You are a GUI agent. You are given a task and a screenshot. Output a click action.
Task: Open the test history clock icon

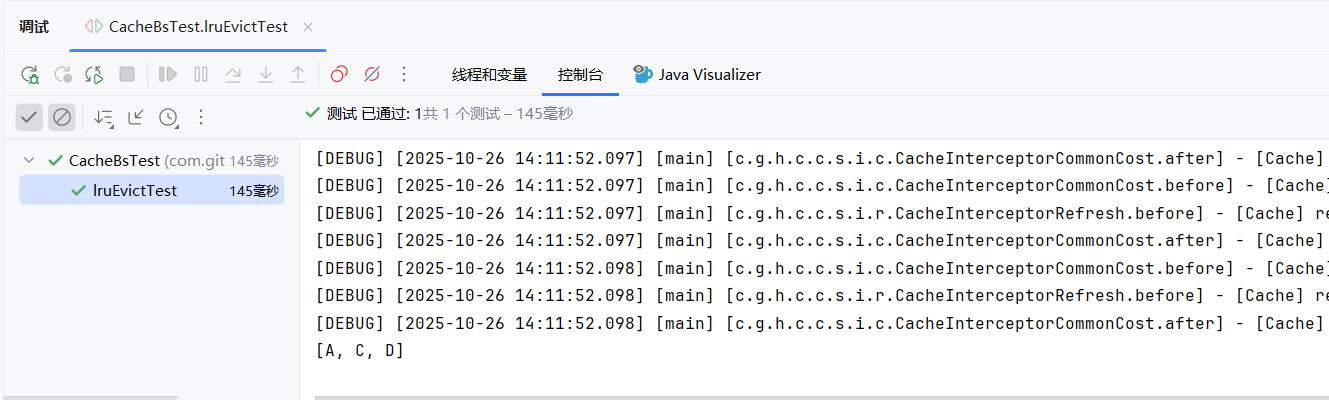click(168, 117)
